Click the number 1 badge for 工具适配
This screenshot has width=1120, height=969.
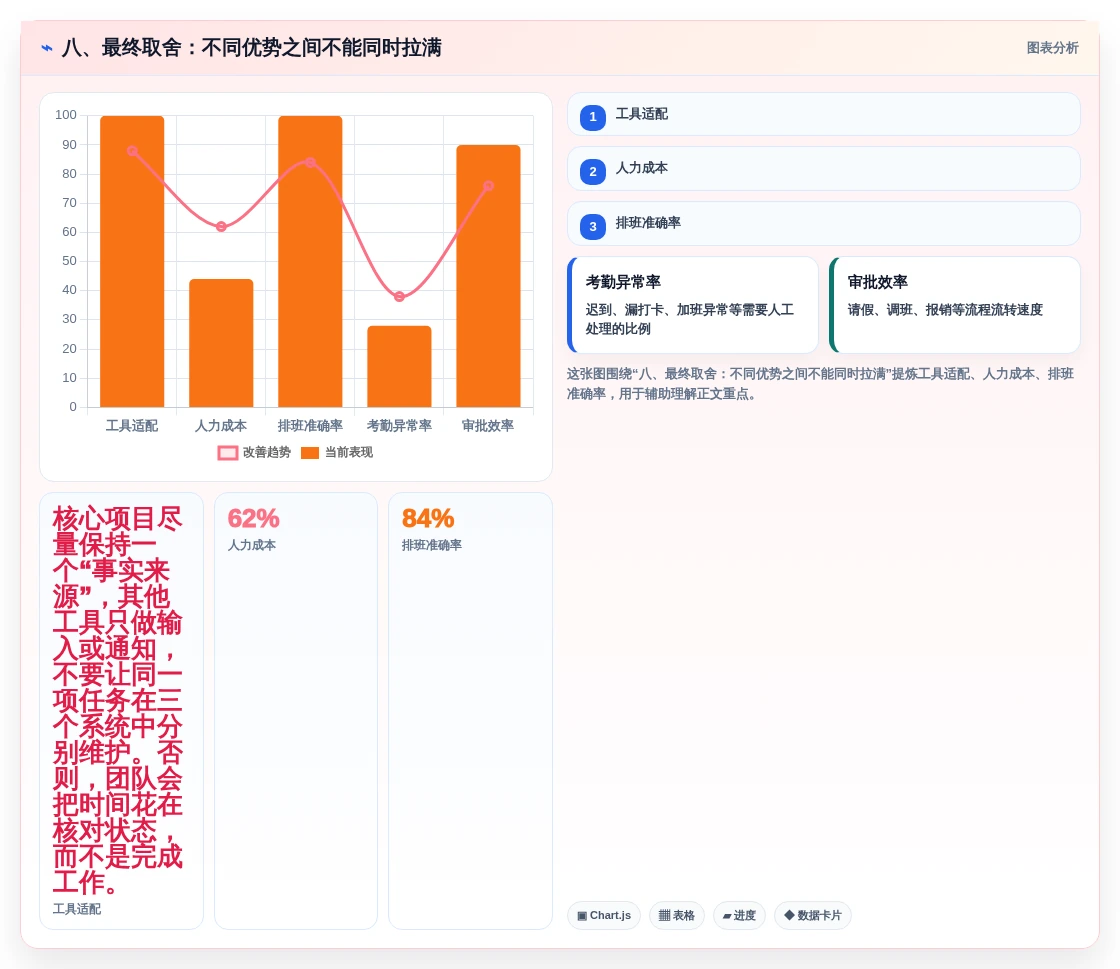click(x=593, y=117)
